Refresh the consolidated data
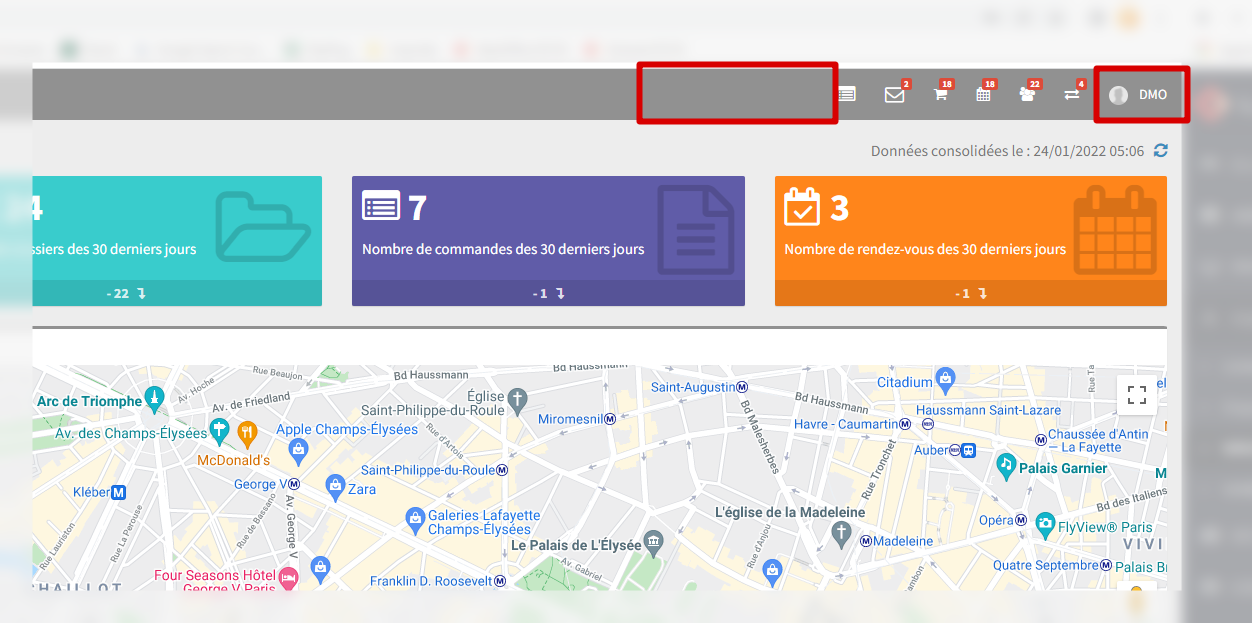 1160,151
